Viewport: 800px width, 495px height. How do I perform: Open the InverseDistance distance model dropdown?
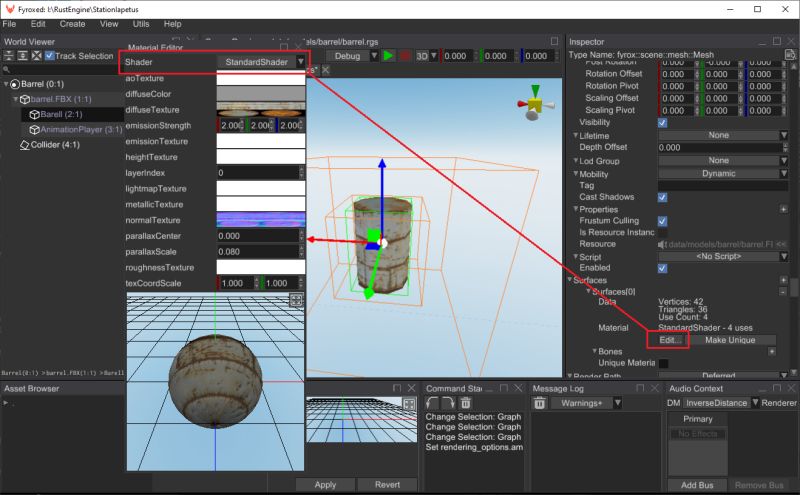721,403
